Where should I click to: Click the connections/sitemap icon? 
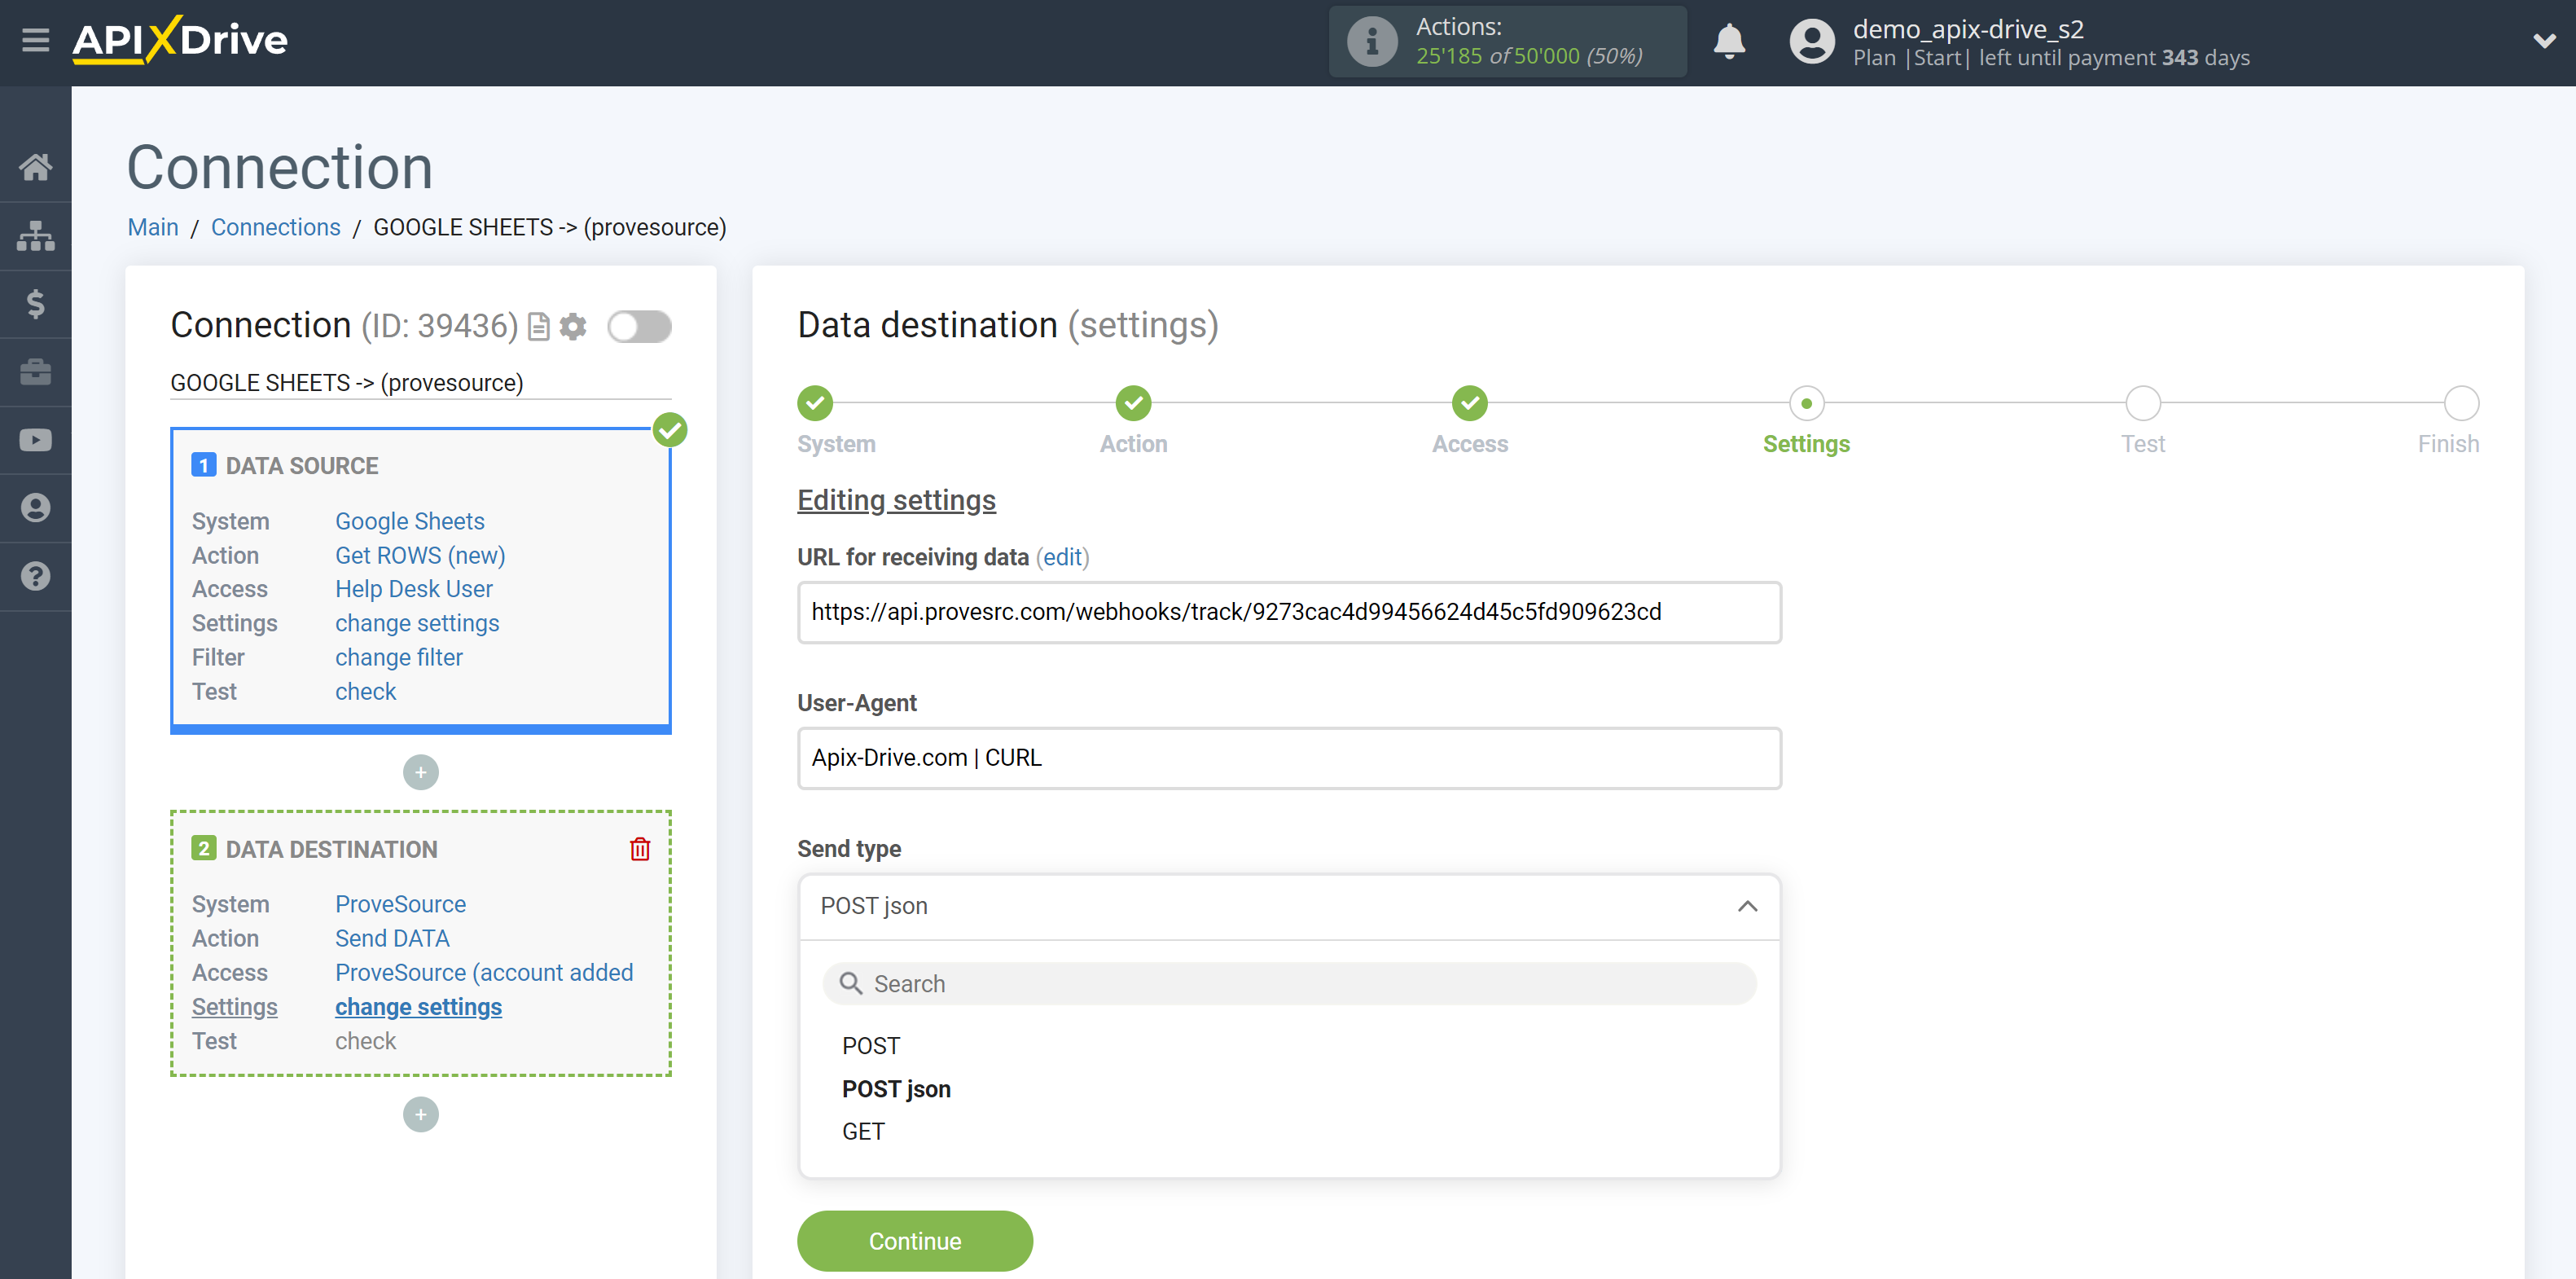(x=36, y=235)
